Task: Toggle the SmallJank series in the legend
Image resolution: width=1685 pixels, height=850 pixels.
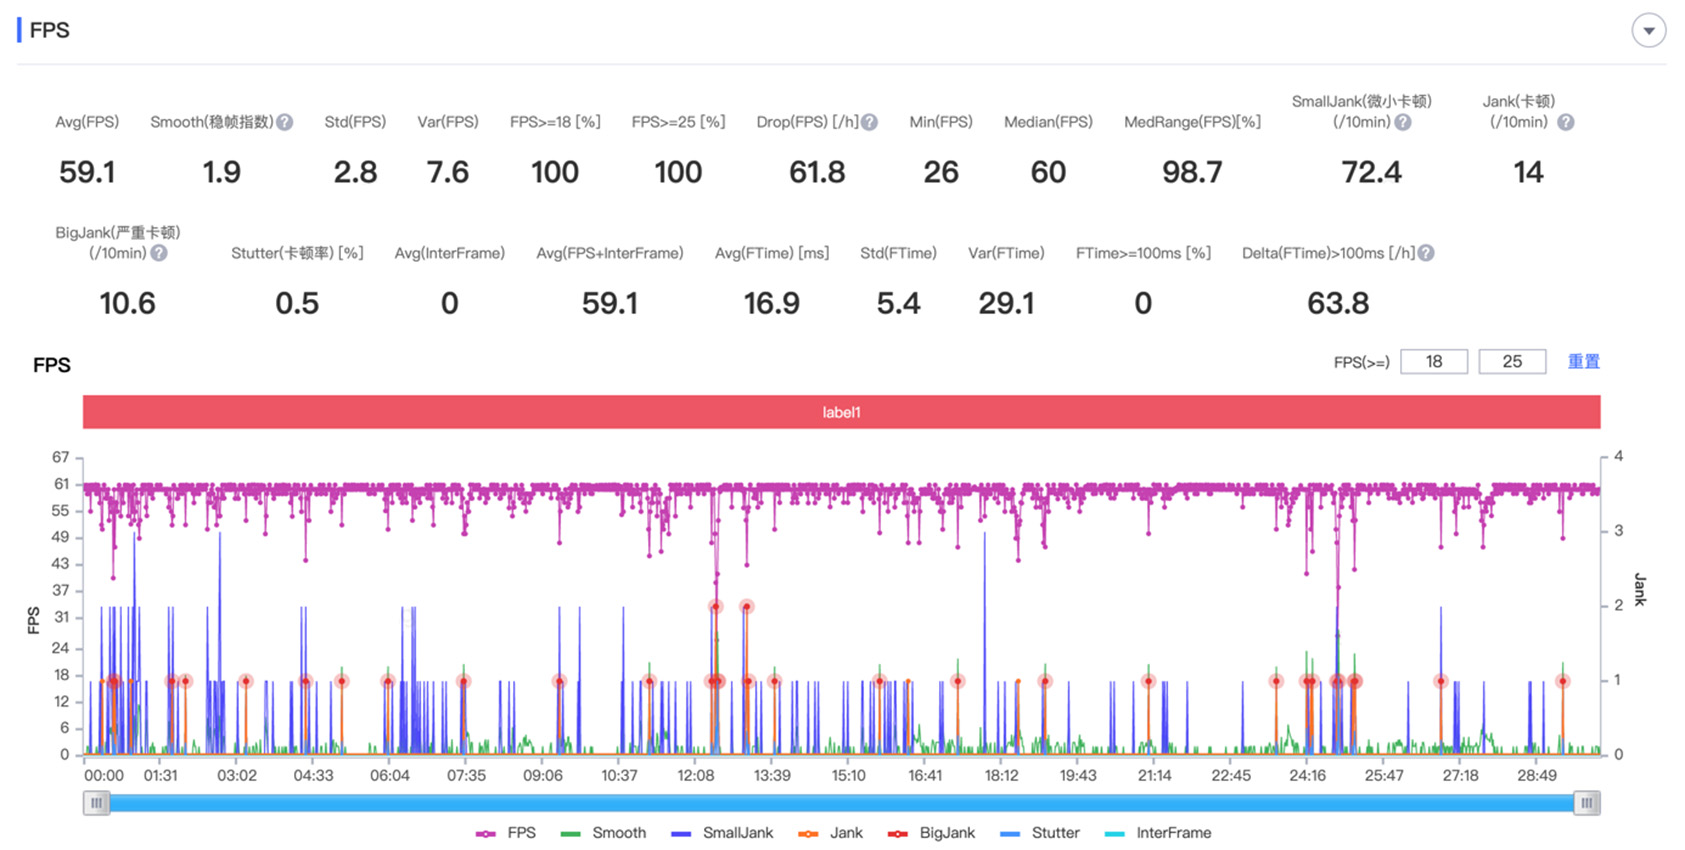Action: 722,833
